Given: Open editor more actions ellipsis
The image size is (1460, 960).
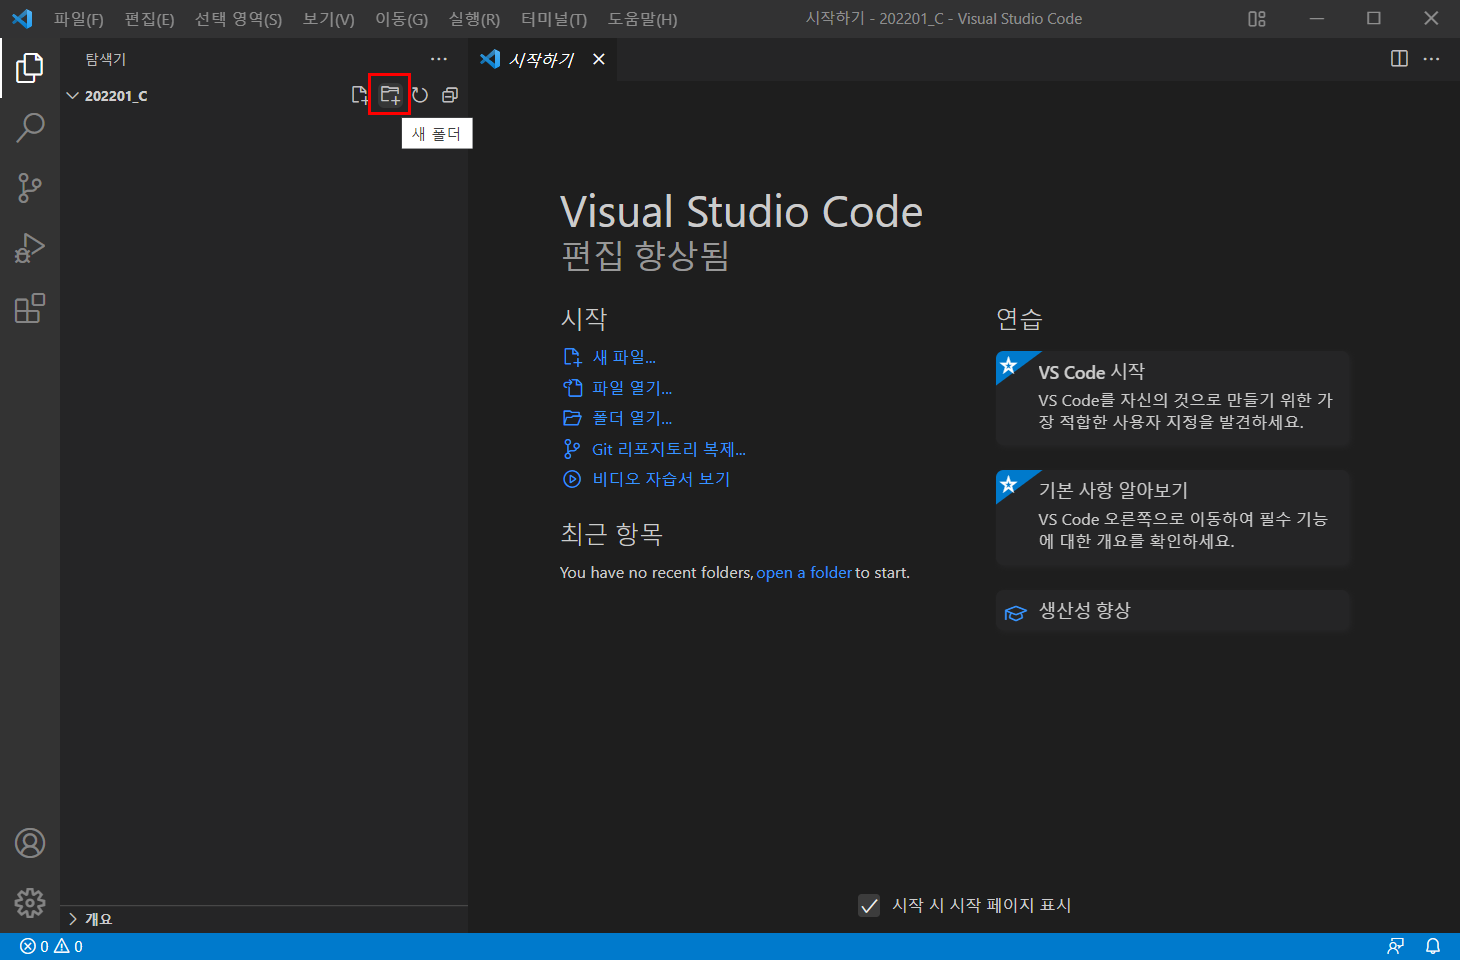Looking at the screenshot, I should coord(1431,59).
